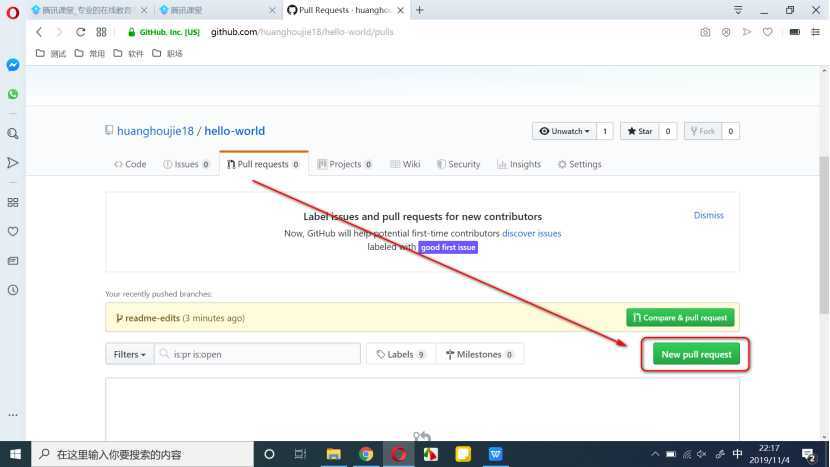The width and height of the screenshot is (830, 467).
Task: Switch to the first Tencent Classroom tab
Action: pyautogui.click(x=85, y=10)
